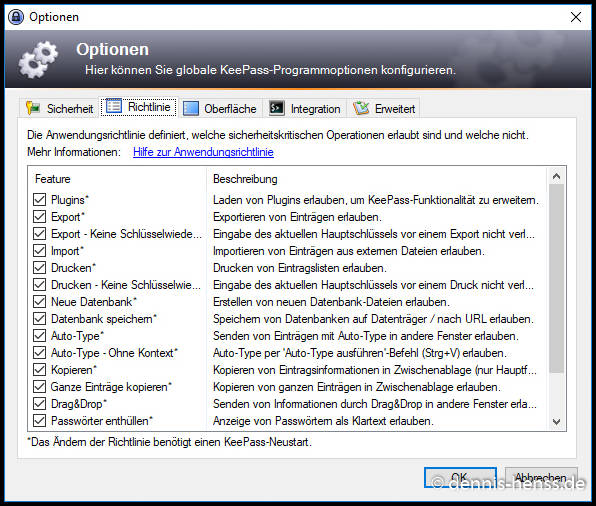This screenshot has height=506, width=596.
Task: Toggle the Export* checkbox
Action: click(40, 217)
